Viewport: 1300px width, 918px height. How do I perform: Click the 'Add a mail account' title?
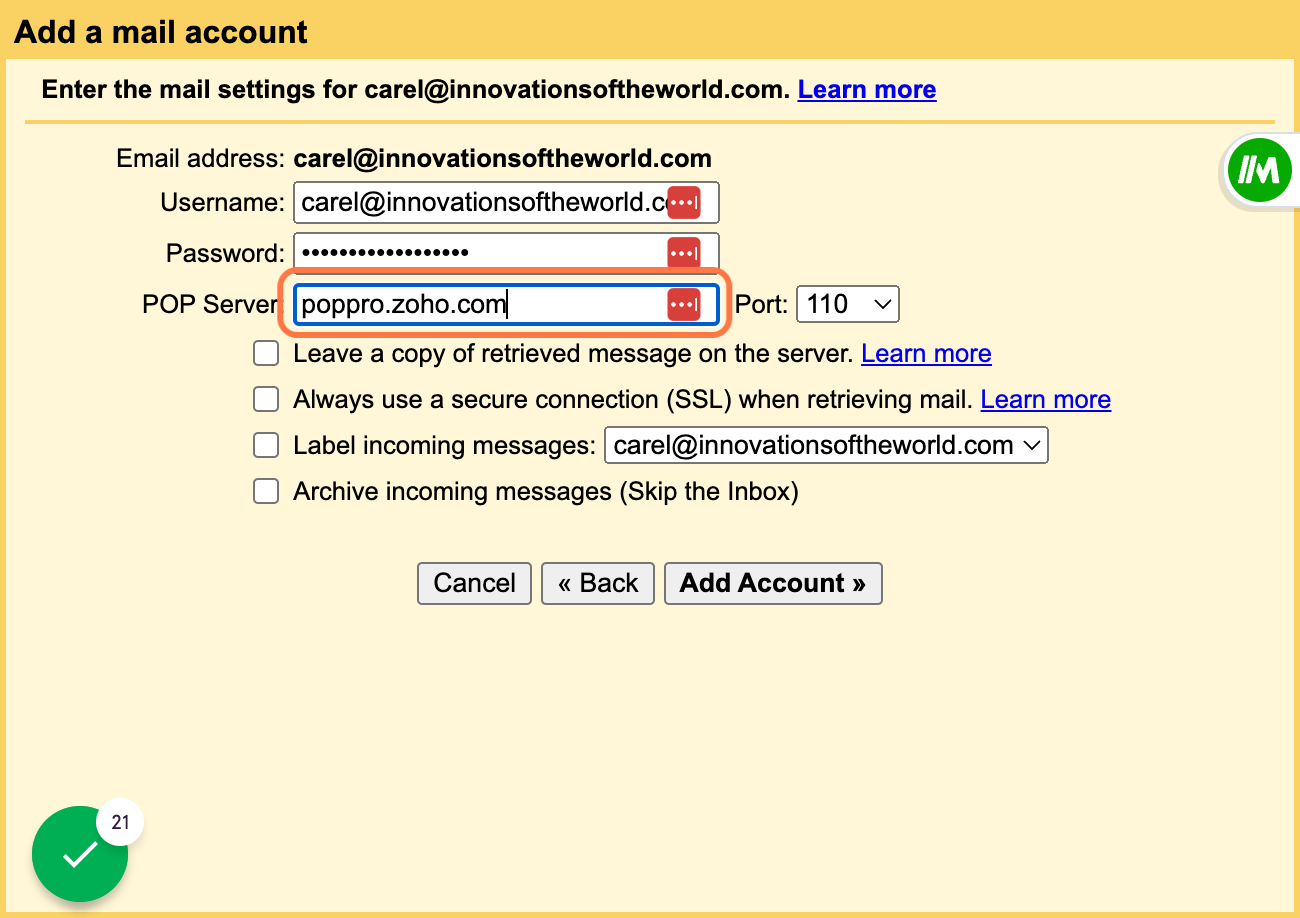[161, 32]
